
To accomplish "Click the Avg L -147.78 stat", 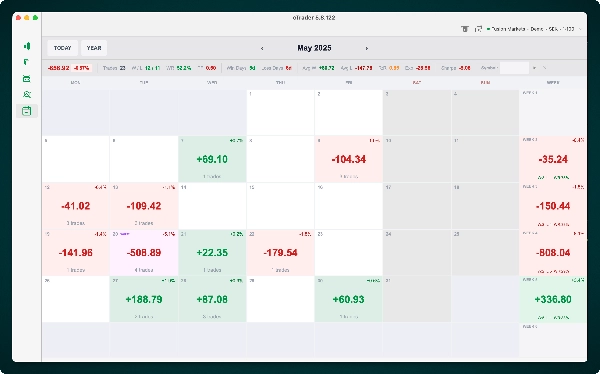I will (356, 68).
